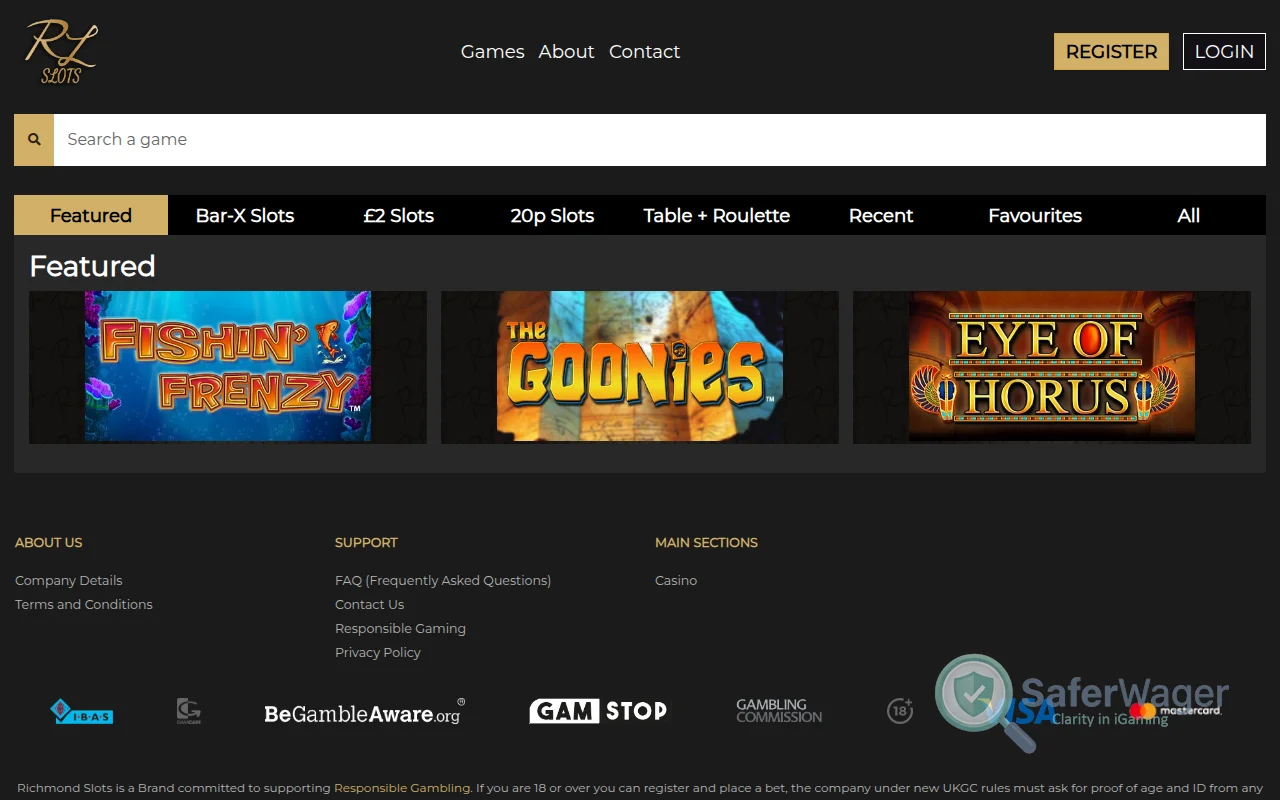Click the search magnifier icon
This screenshot has height=800, width=1280.
pyautogui.click(x=33, y=139)
